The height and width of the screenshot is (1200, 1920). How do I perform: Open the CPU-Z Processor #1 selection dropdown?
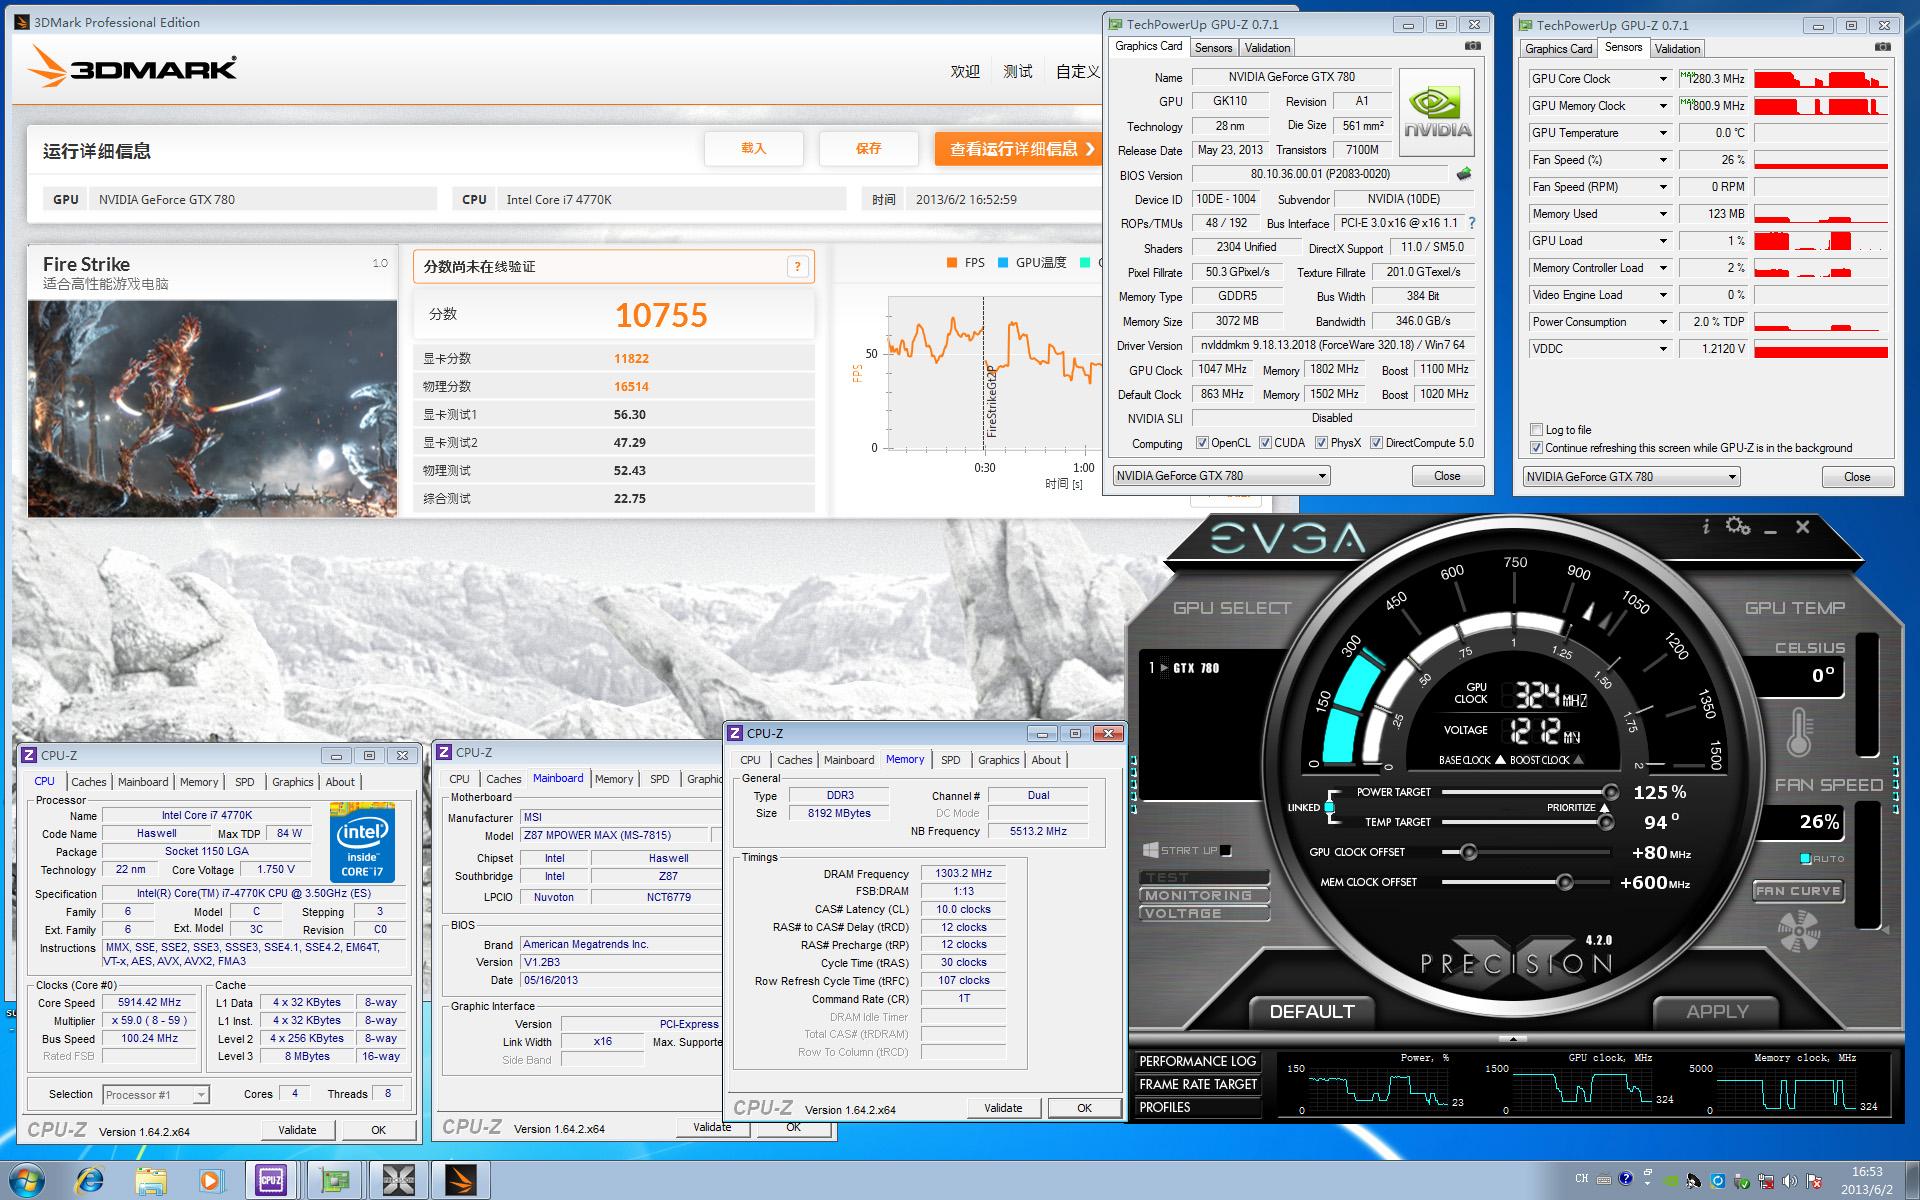[x=155, y=1095]
